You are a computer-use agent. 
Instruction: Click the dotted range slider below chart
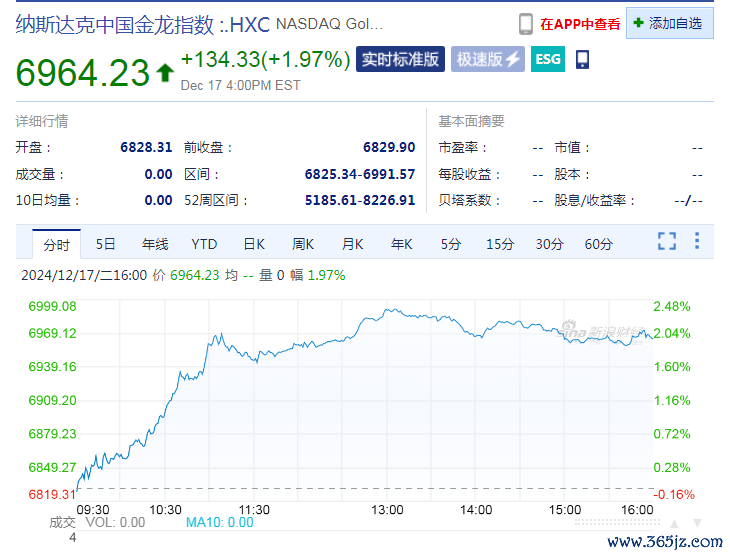click(x=617, y=523)
